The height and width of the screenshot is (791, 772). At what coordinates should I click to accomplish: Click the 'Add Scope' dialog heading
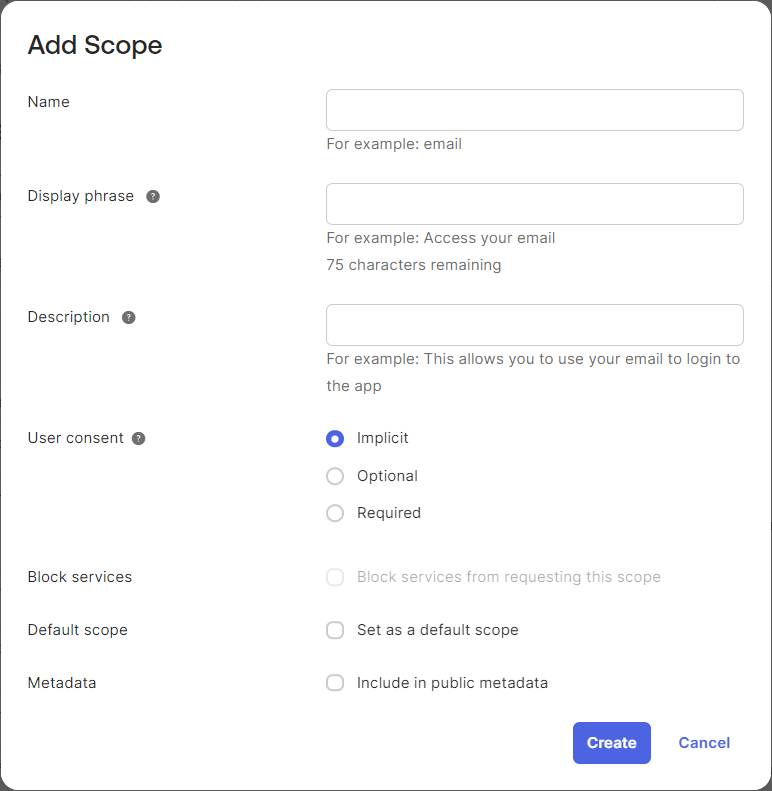pos(95,45)
